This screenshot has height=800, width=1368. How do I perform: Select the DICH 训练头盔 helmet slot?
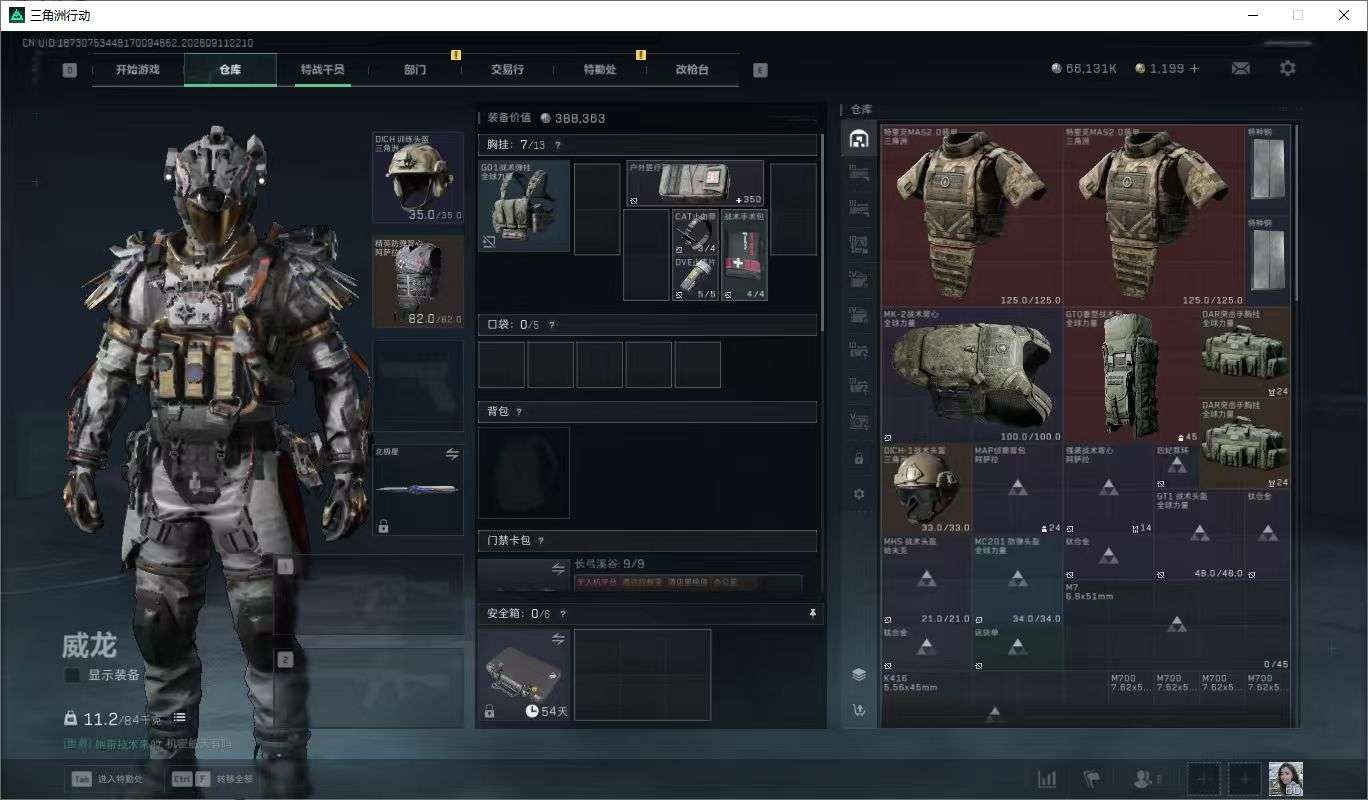pyautogui.click(x=418, y=177)
